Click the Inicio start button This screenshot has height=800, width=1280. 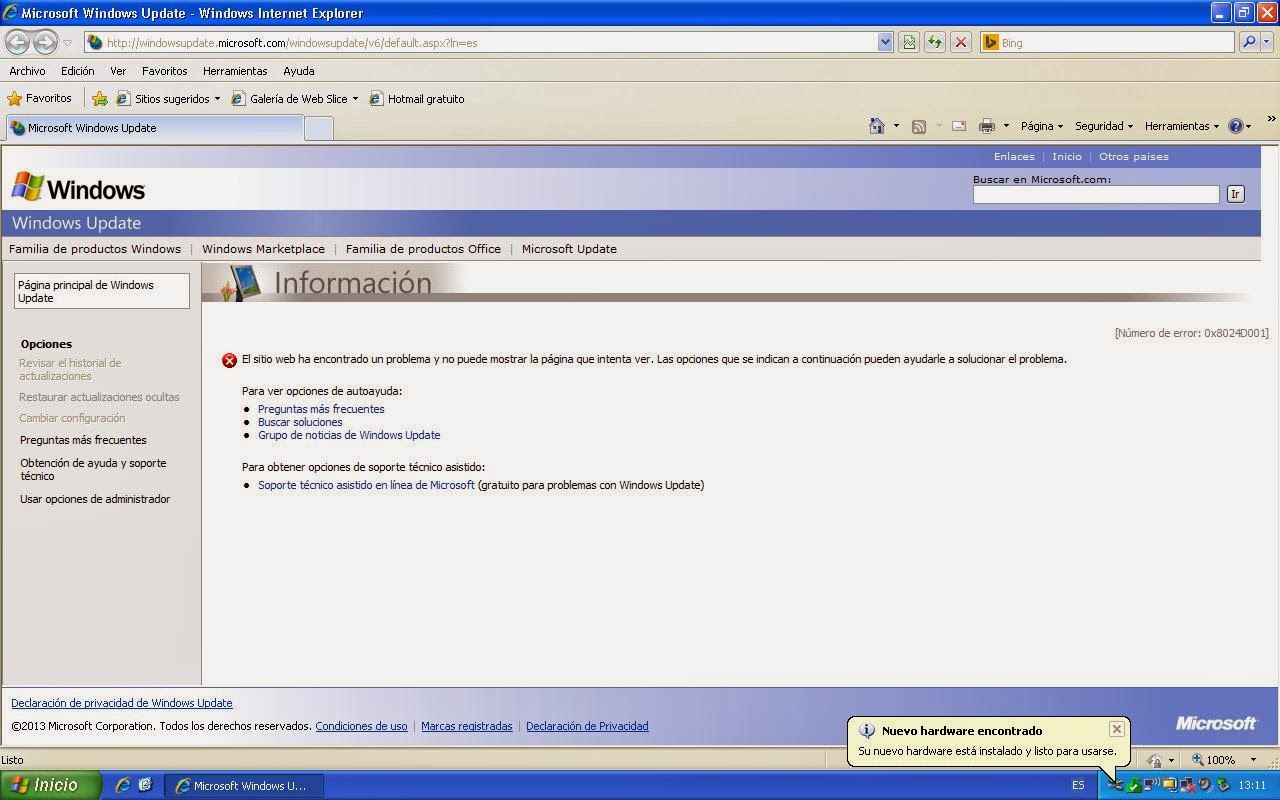pyautogui.click(x=50, y=785)
